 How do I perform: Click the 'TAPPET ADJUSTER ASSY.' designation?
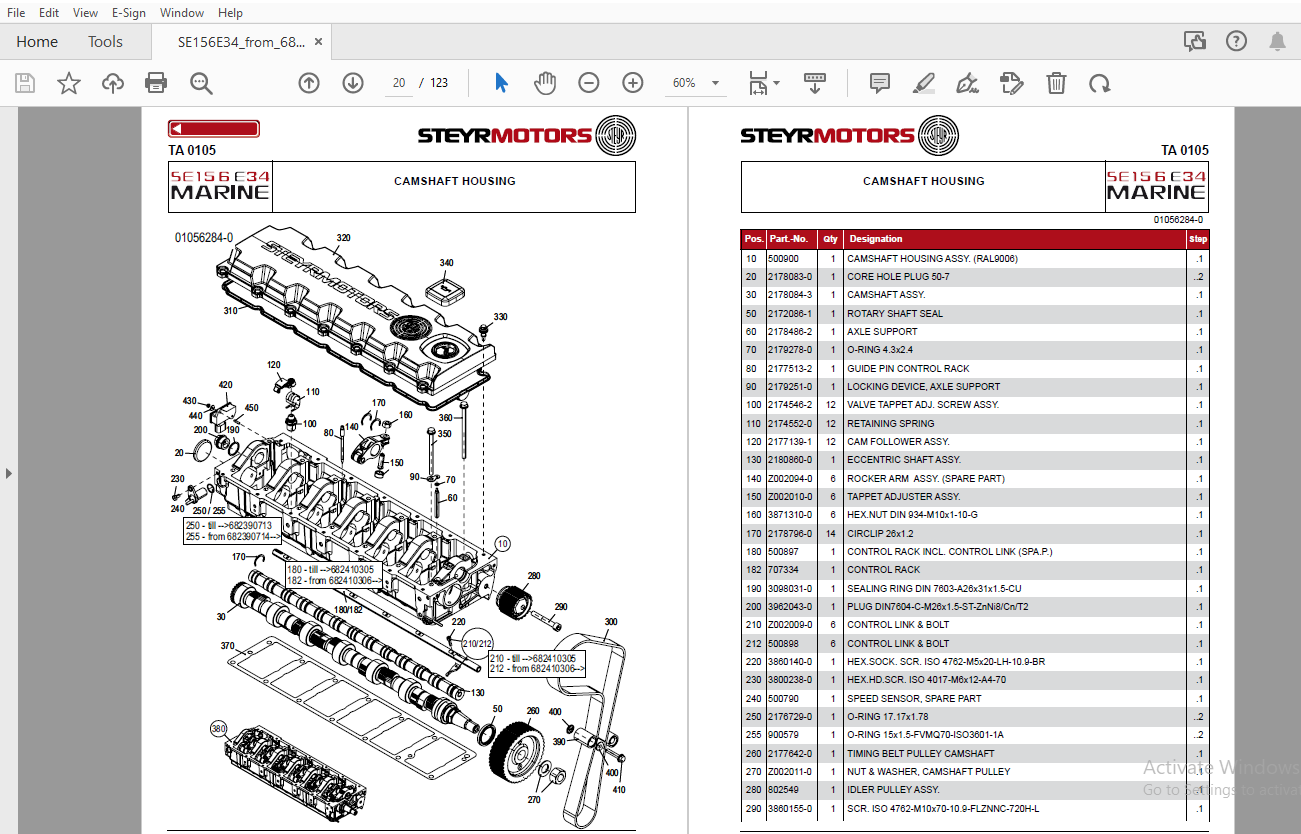coord(903,496)
